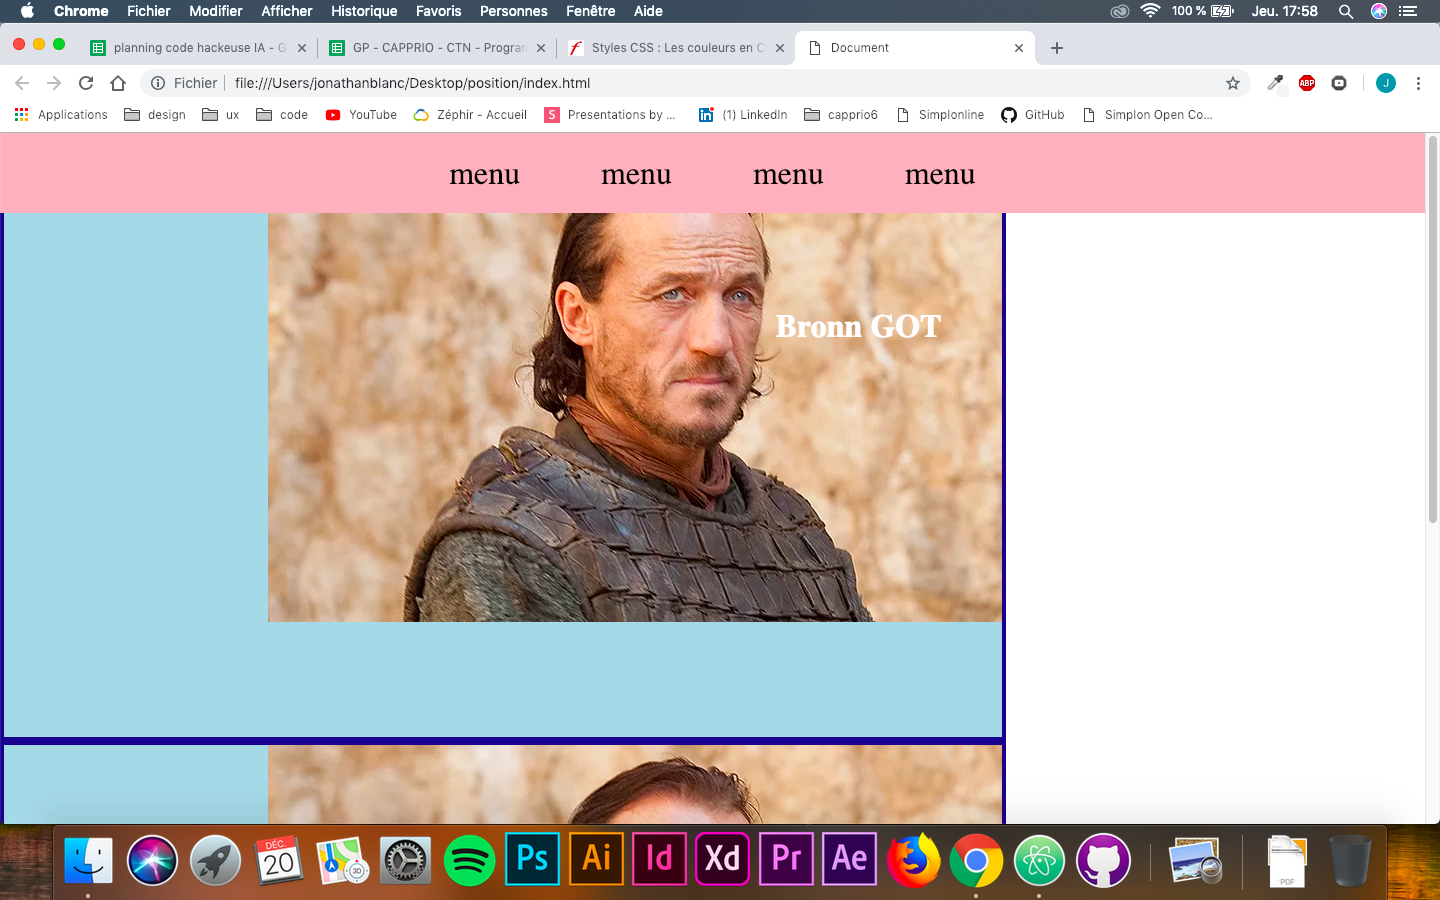Open the Simplonline bookmark

click(x=940, y=115)
